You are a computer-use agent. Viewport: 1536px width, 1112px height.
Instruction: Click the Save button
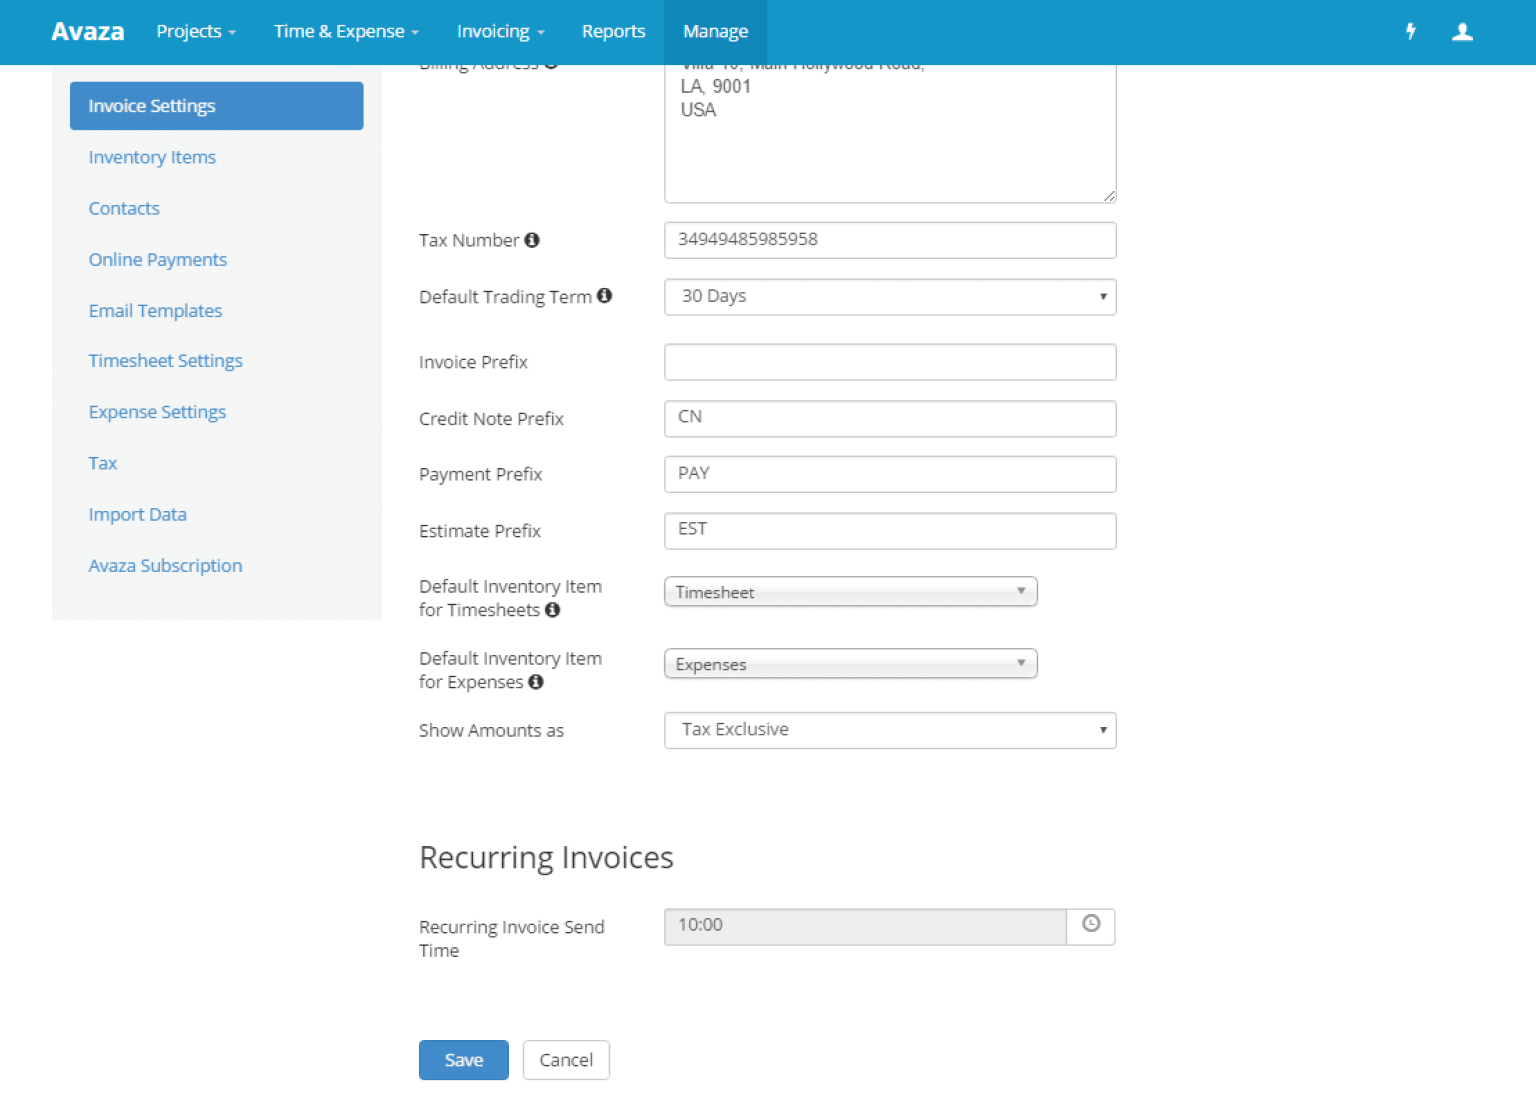click(463, 1059)
